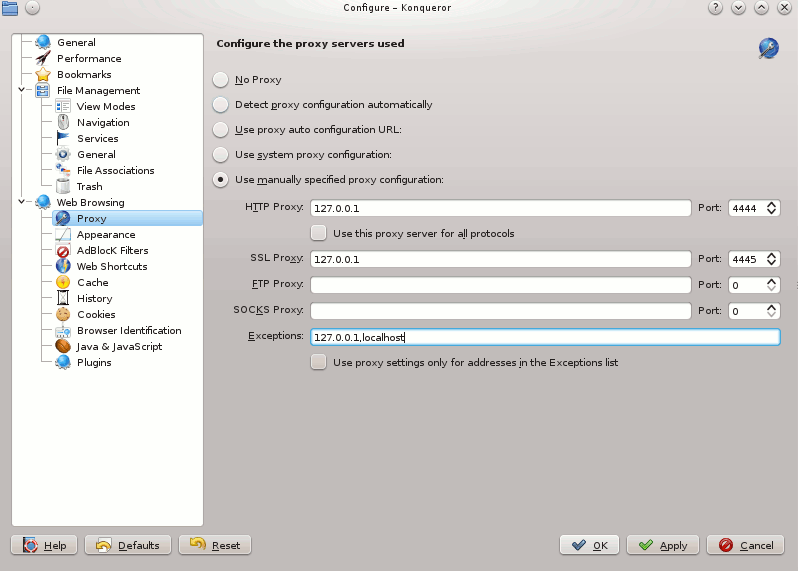Click the empty SOCKS Proxy address field
Image resolution: width=798 pixels, height=571 pixels.
tap(501, 310)
